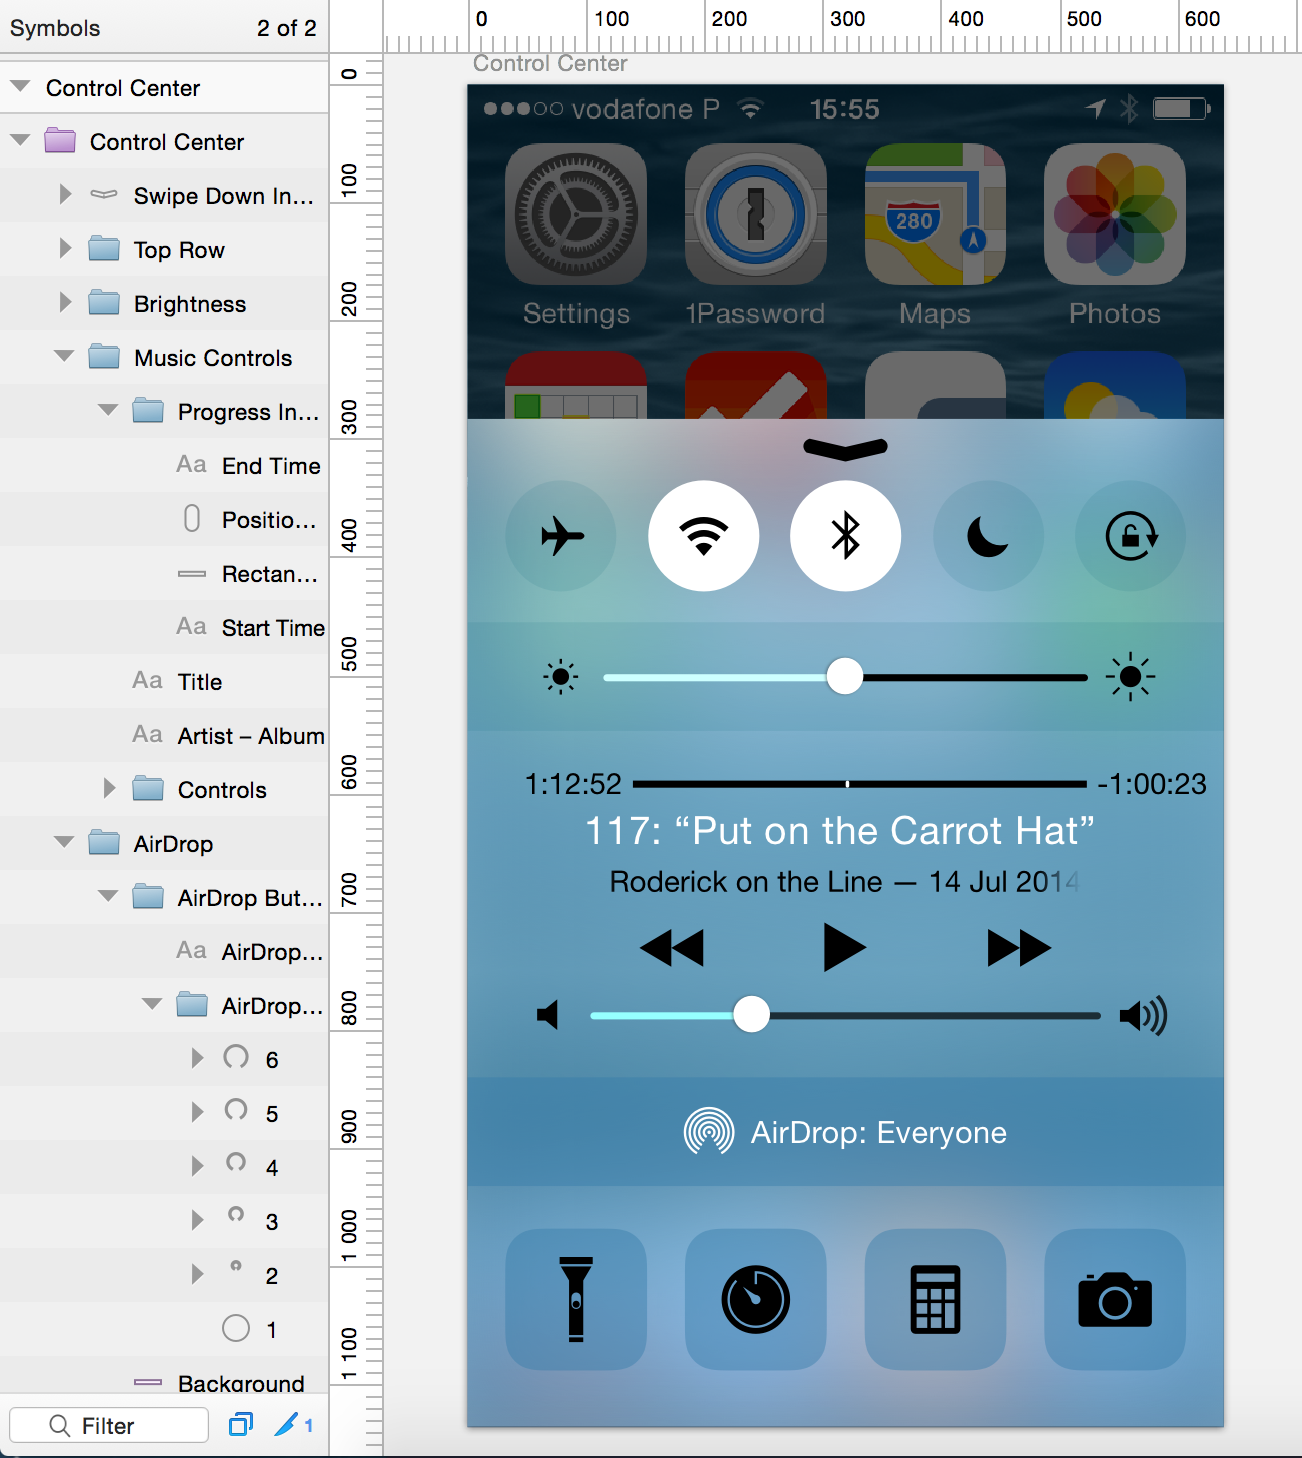Click the Symbols page label
The width and height of the screenshot is (1302, 1458).
[55, 28]
